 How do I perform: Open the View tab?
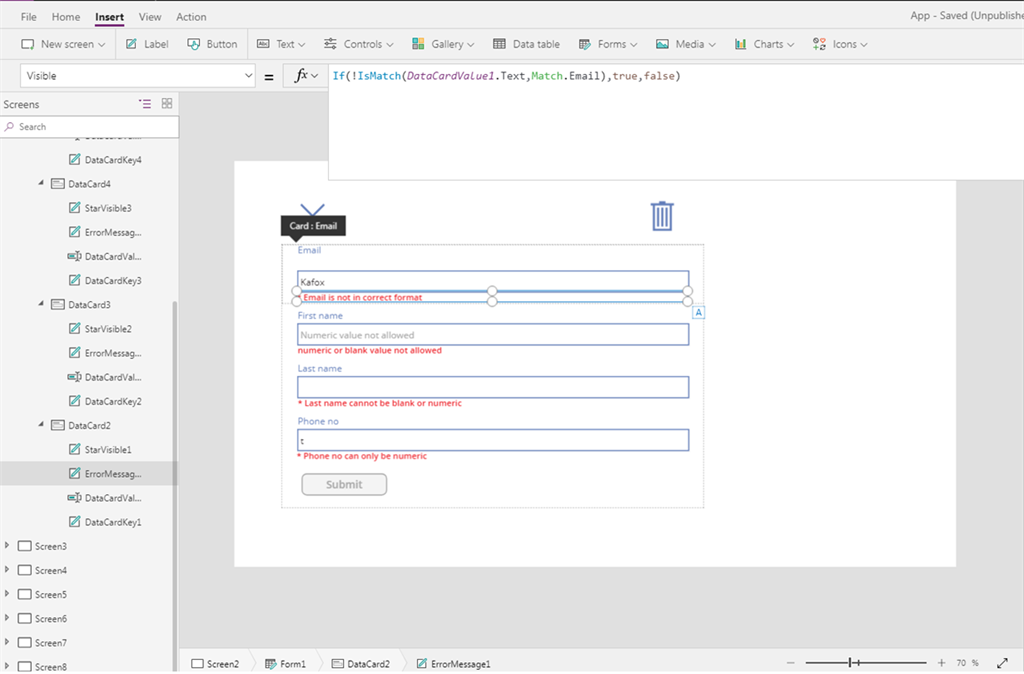(150, 17)
